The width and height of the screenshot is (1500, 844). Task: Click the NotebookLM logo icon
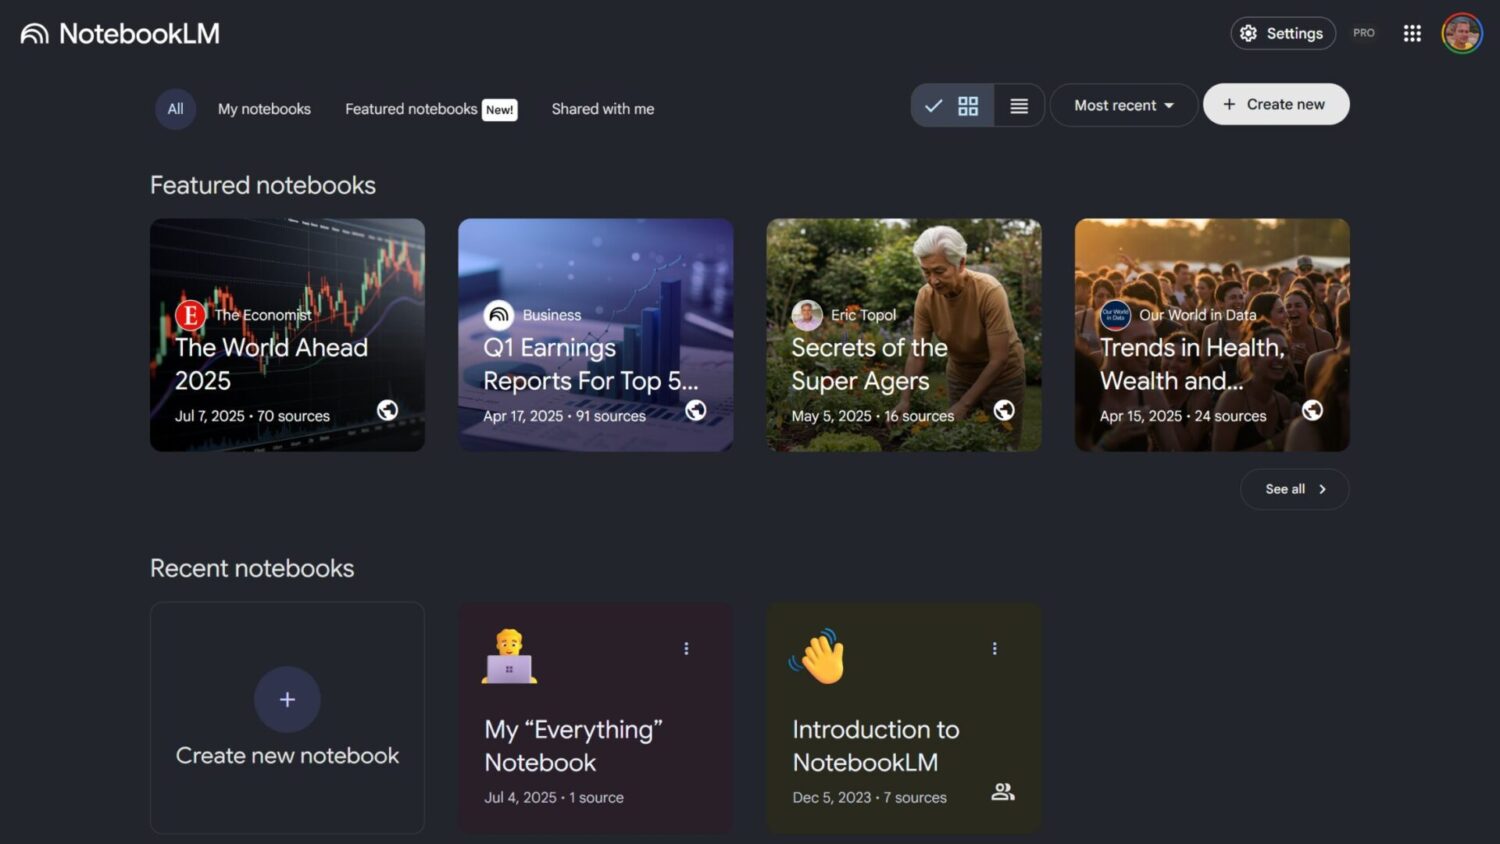pyautogui.click(x=34, y=34)
